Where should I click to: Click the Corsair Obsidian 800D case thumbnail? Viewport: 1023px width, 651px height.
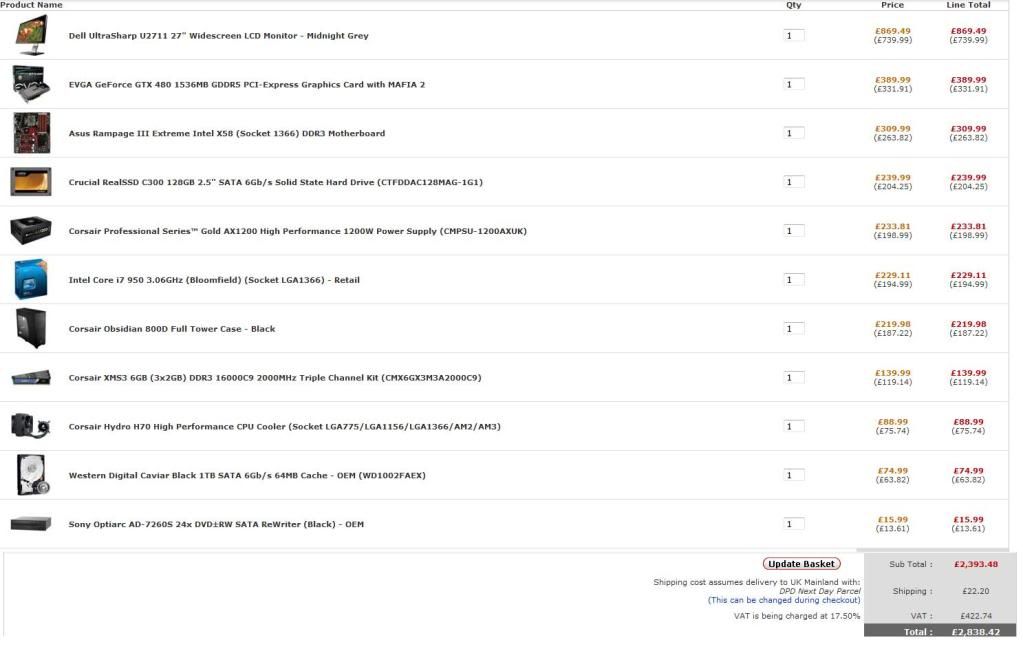point(31,328)
